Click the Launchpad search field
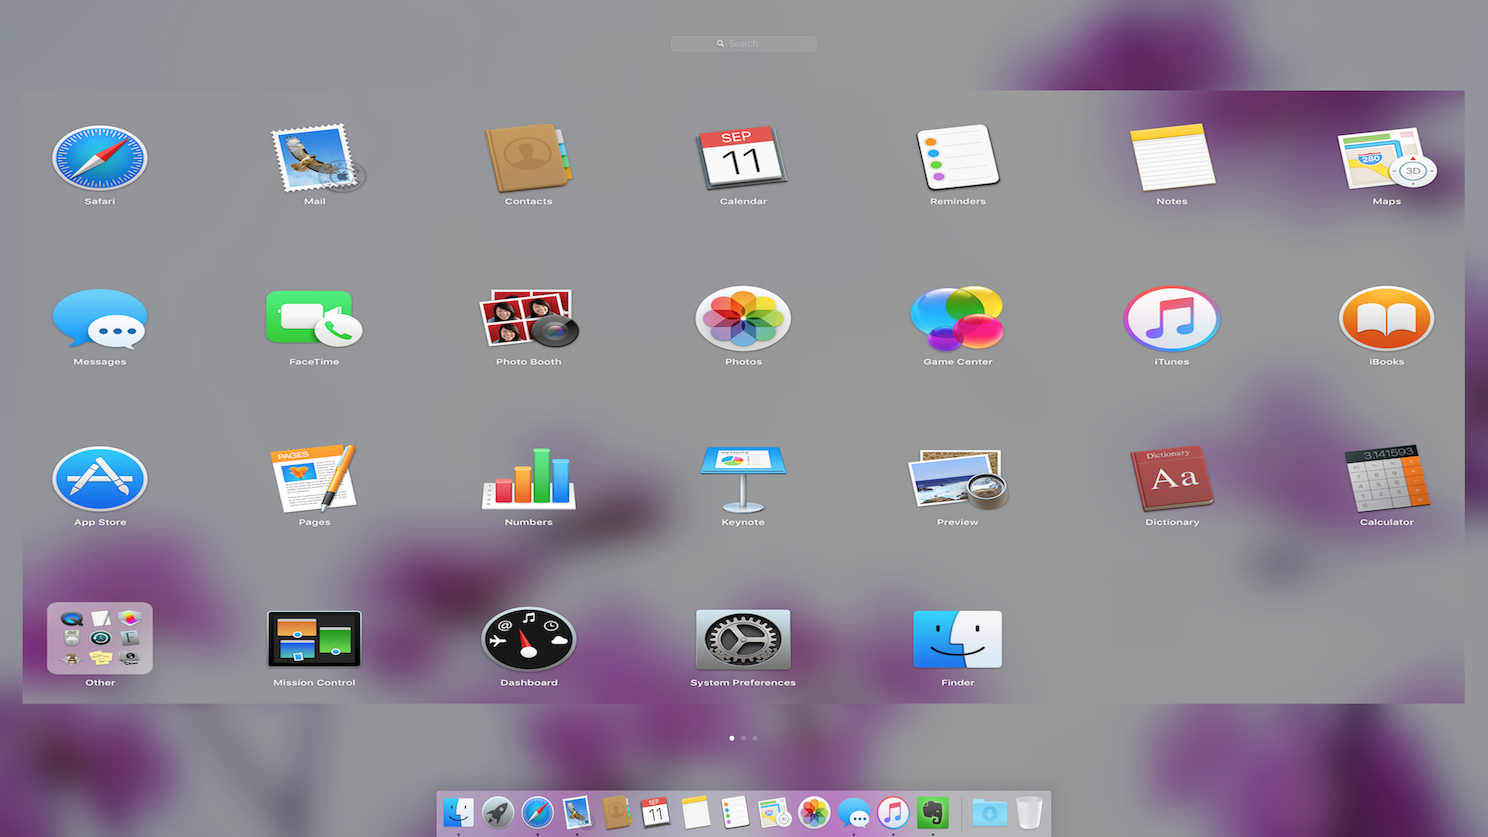The height and width of the screenshot is (837, 1488). [x=743, y=44]
